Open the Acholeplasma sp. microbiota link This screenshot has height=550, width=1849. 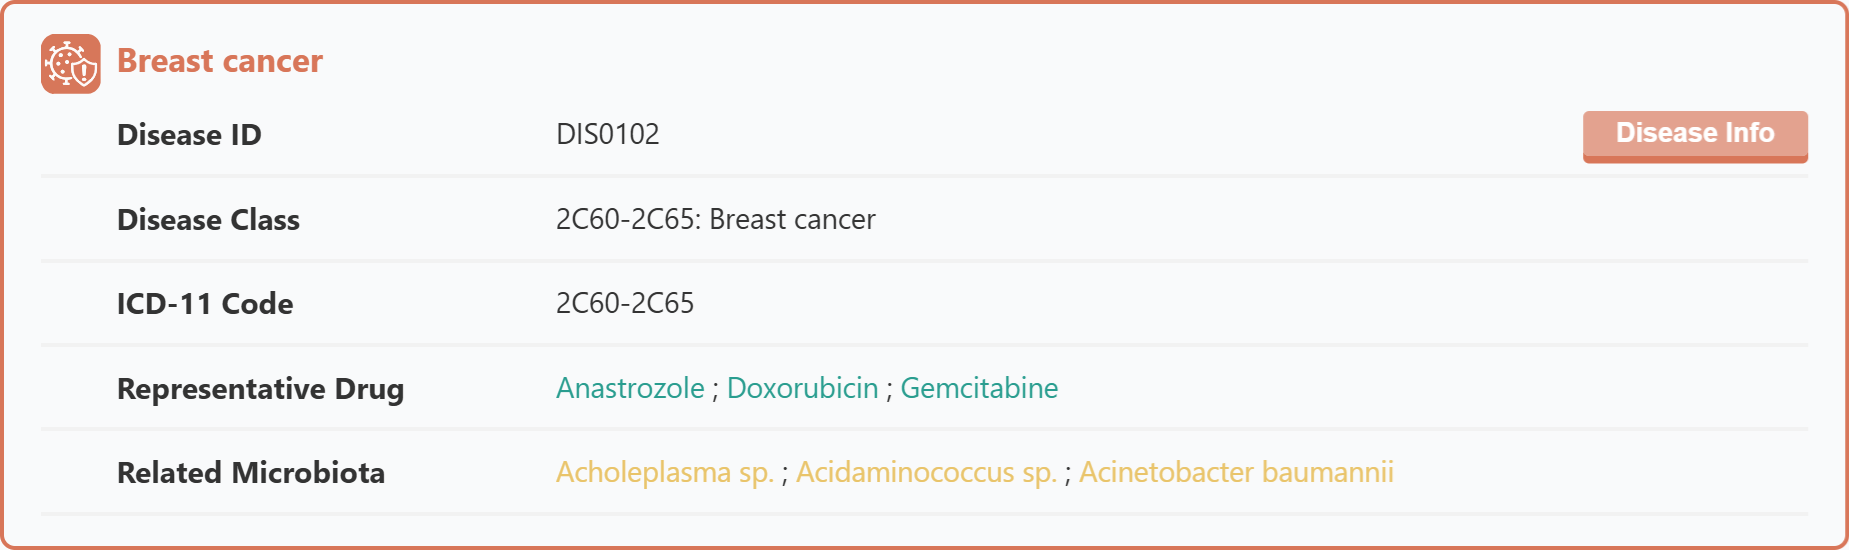tap(665, 473)
